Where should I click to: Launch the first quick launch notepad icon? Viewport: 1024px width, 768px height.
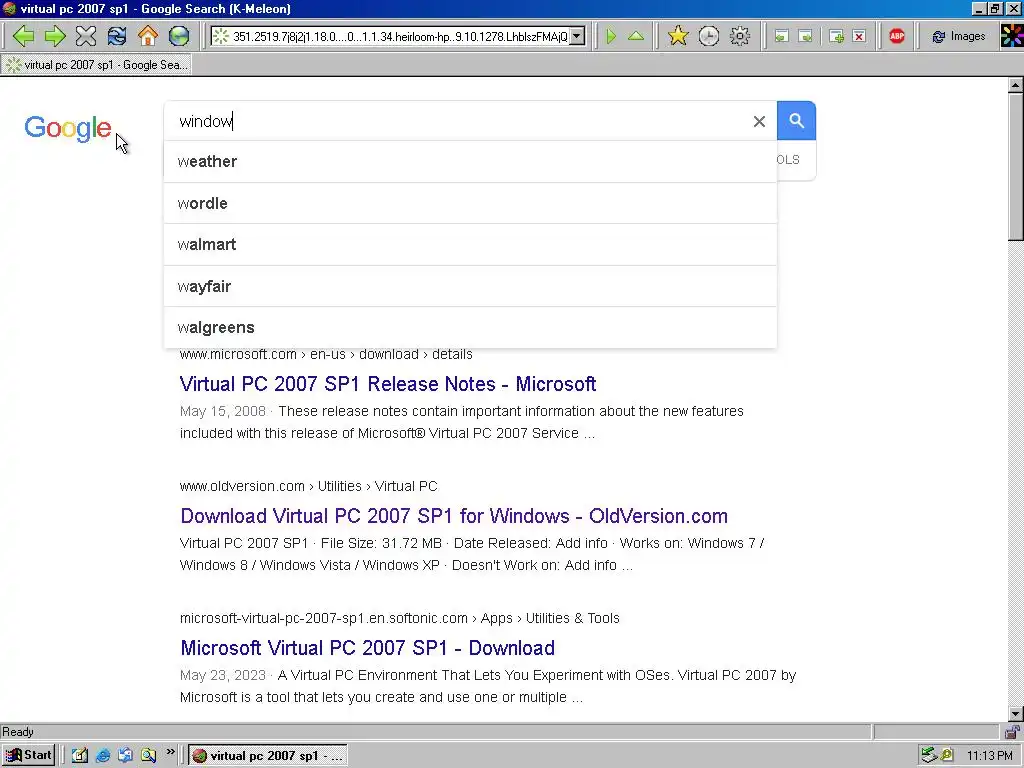coord(80,756)
